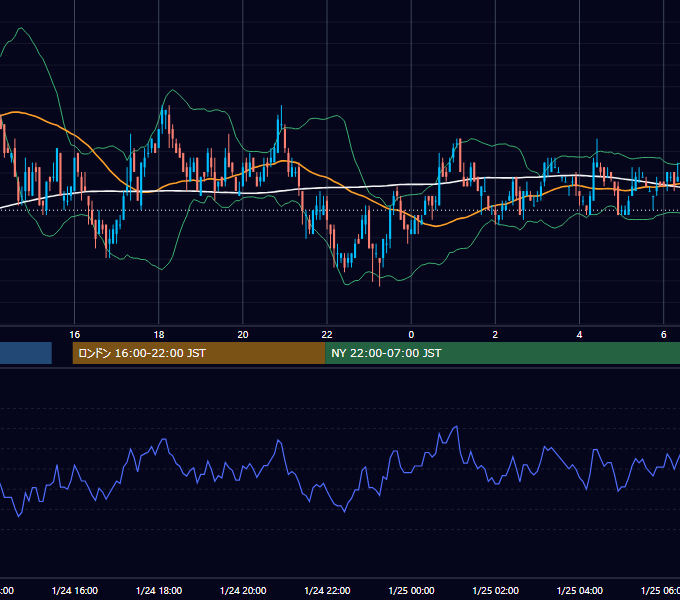Click the 1/25 02:00 date label
The image size is (680, 600).
click(x=495, y=590)
